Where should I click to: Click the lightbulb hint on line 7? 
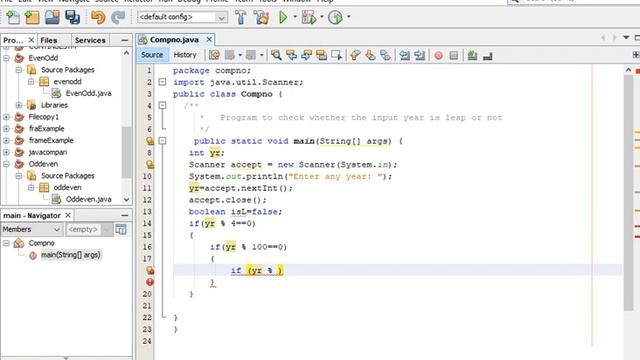pos(150,141)
